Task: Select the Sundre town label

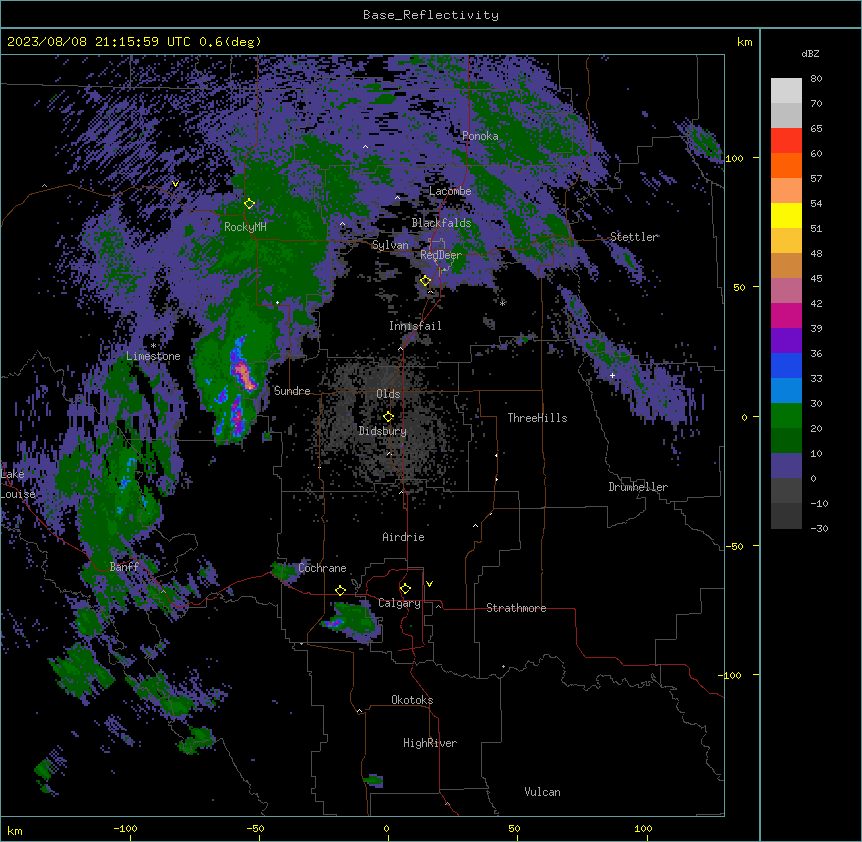Action: [x=292, y=391]
